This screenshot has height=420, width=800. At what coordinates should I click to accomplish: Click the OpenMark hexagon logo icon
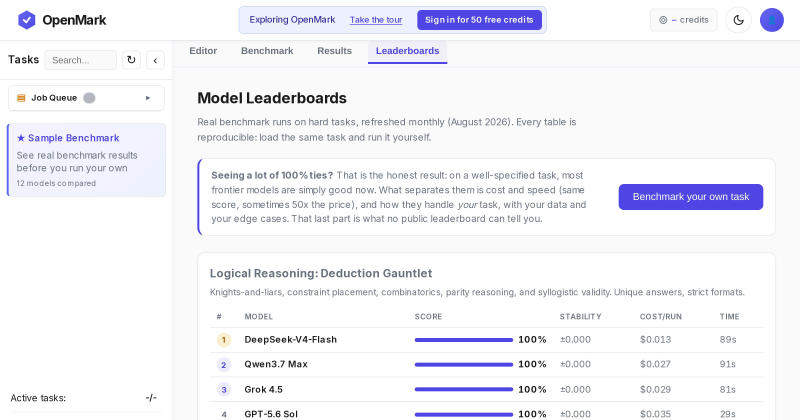pos(27,20)
